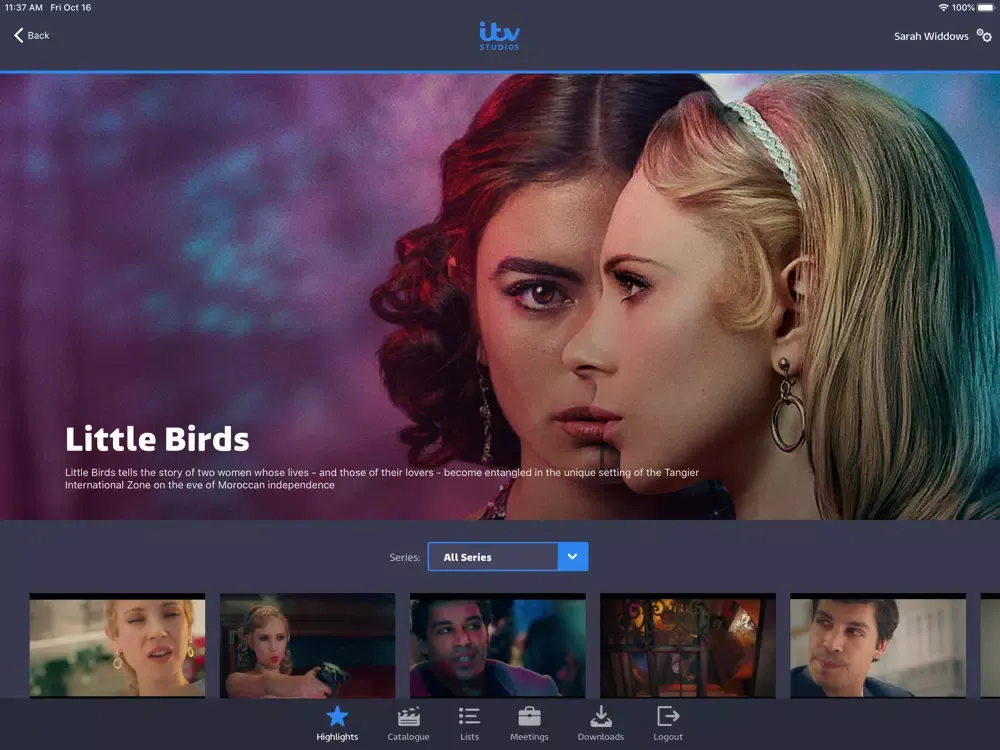Select the Highlights star icon
This screenshot has width=1000, height=750.
coord(337,717)
